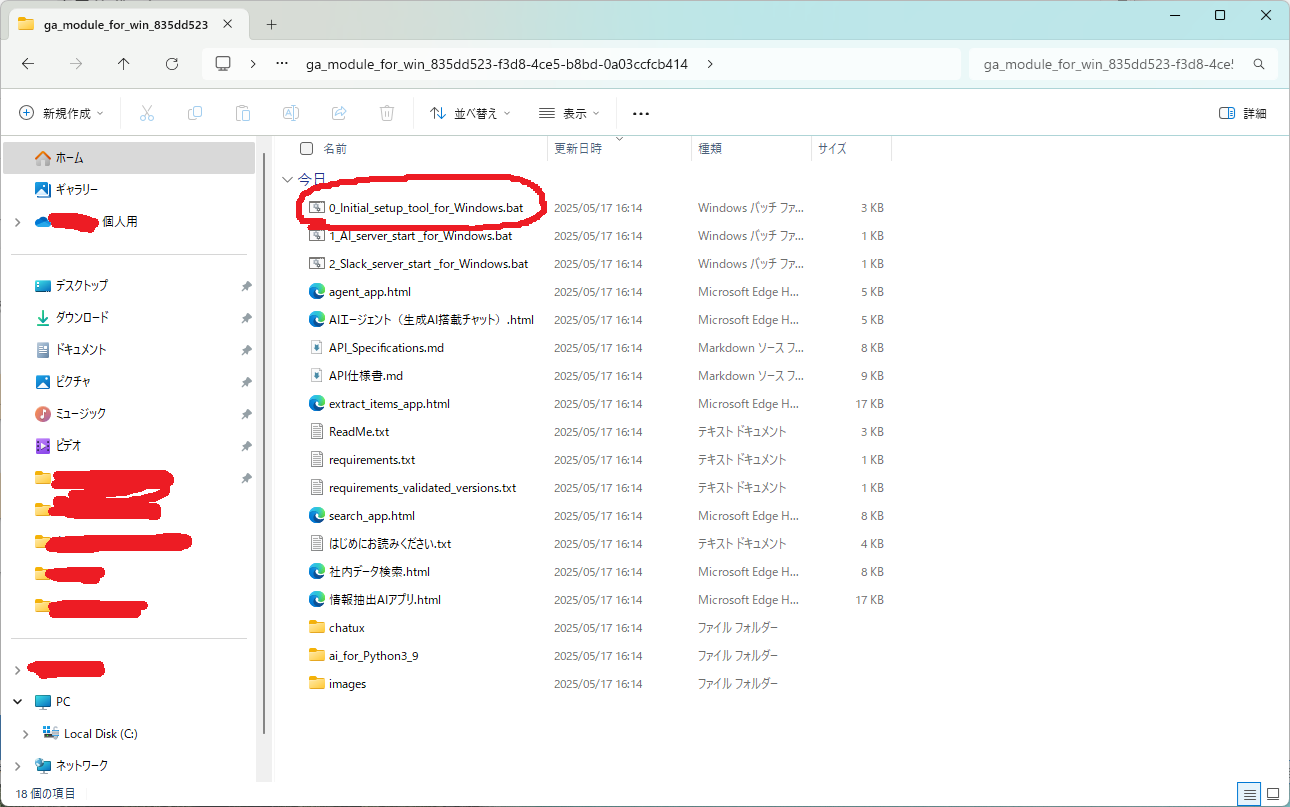Open ピクチャ in quick access
Image resolution: width=1290 pixels, height=807 pixels.
pyautogui.click(x=129, y=381)
